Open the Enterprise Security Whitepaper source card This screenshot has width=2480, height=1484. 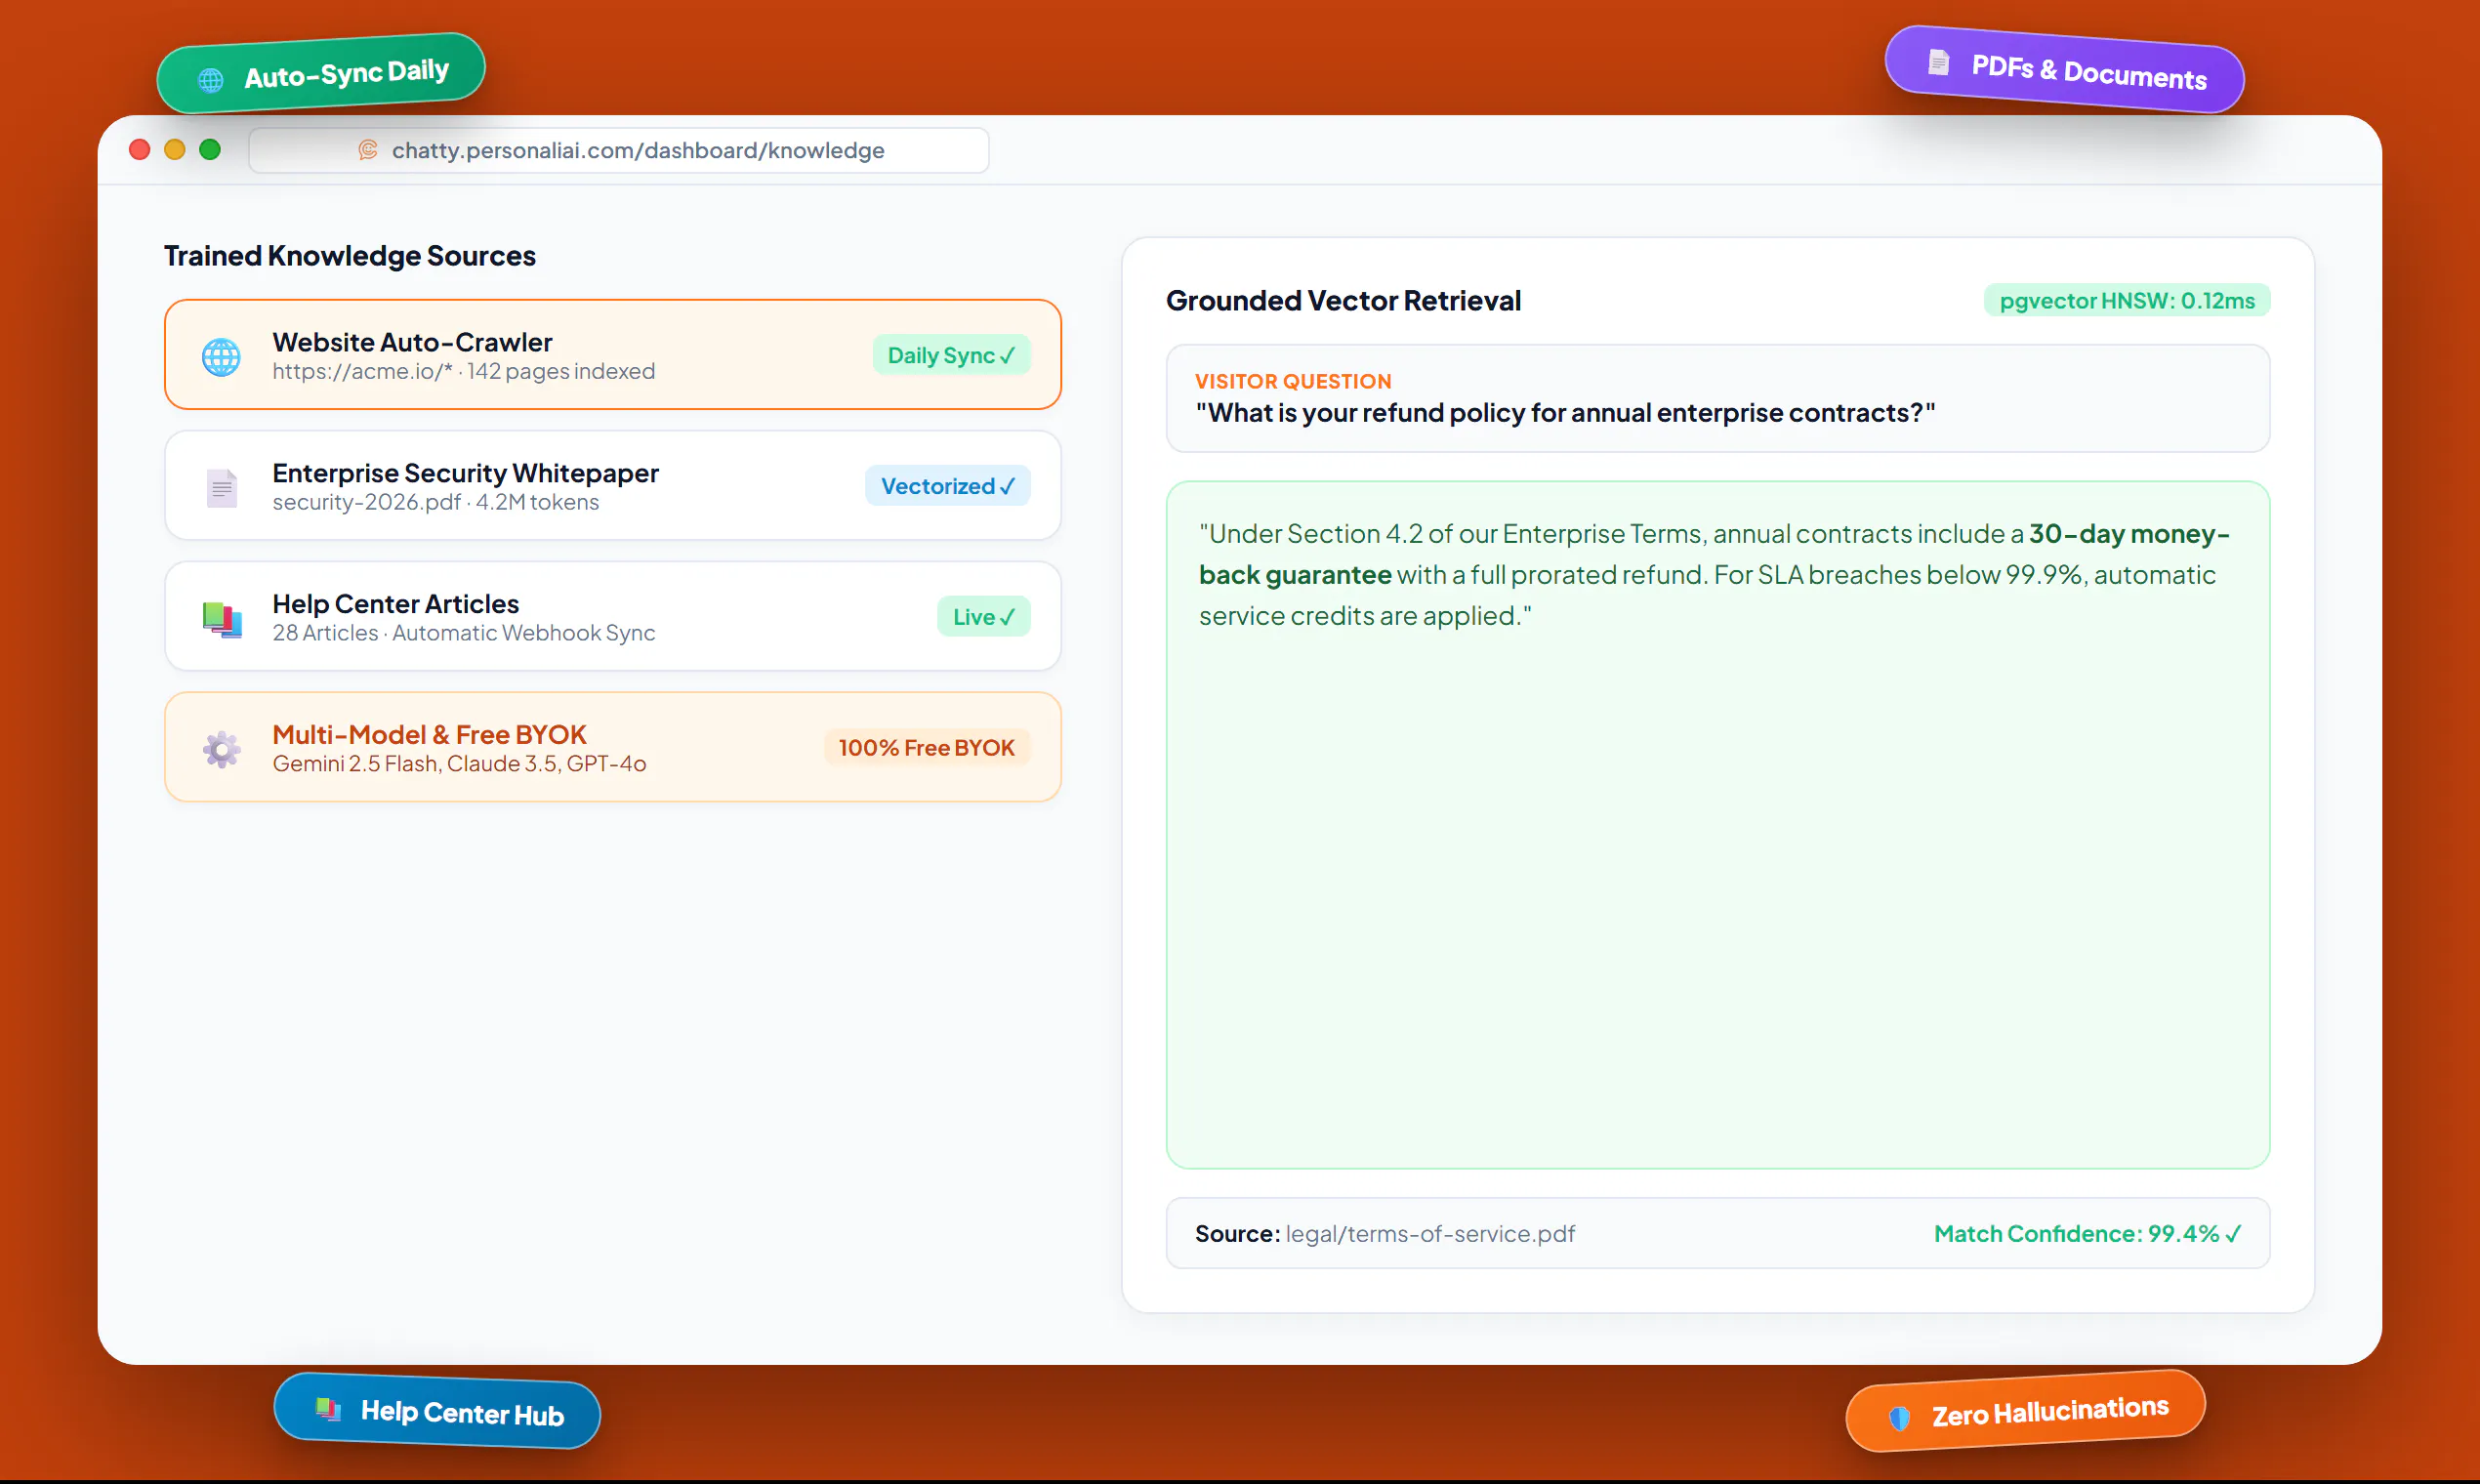click(612, 486)
